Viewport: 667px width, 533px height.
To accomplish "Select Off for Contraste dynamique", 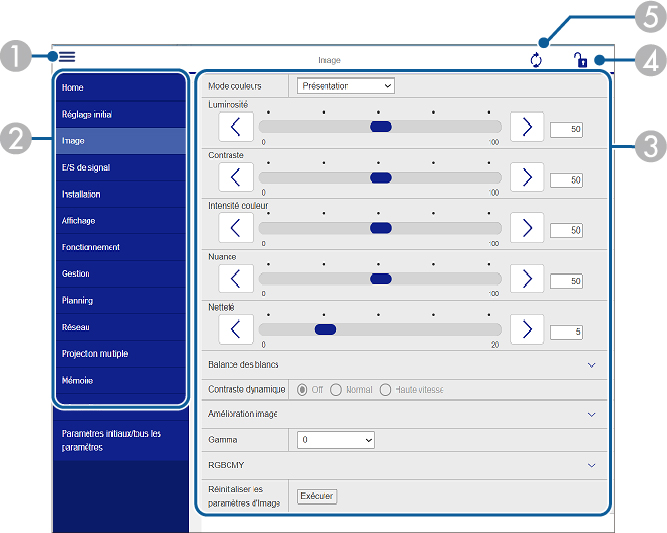I will click(302, 390).
